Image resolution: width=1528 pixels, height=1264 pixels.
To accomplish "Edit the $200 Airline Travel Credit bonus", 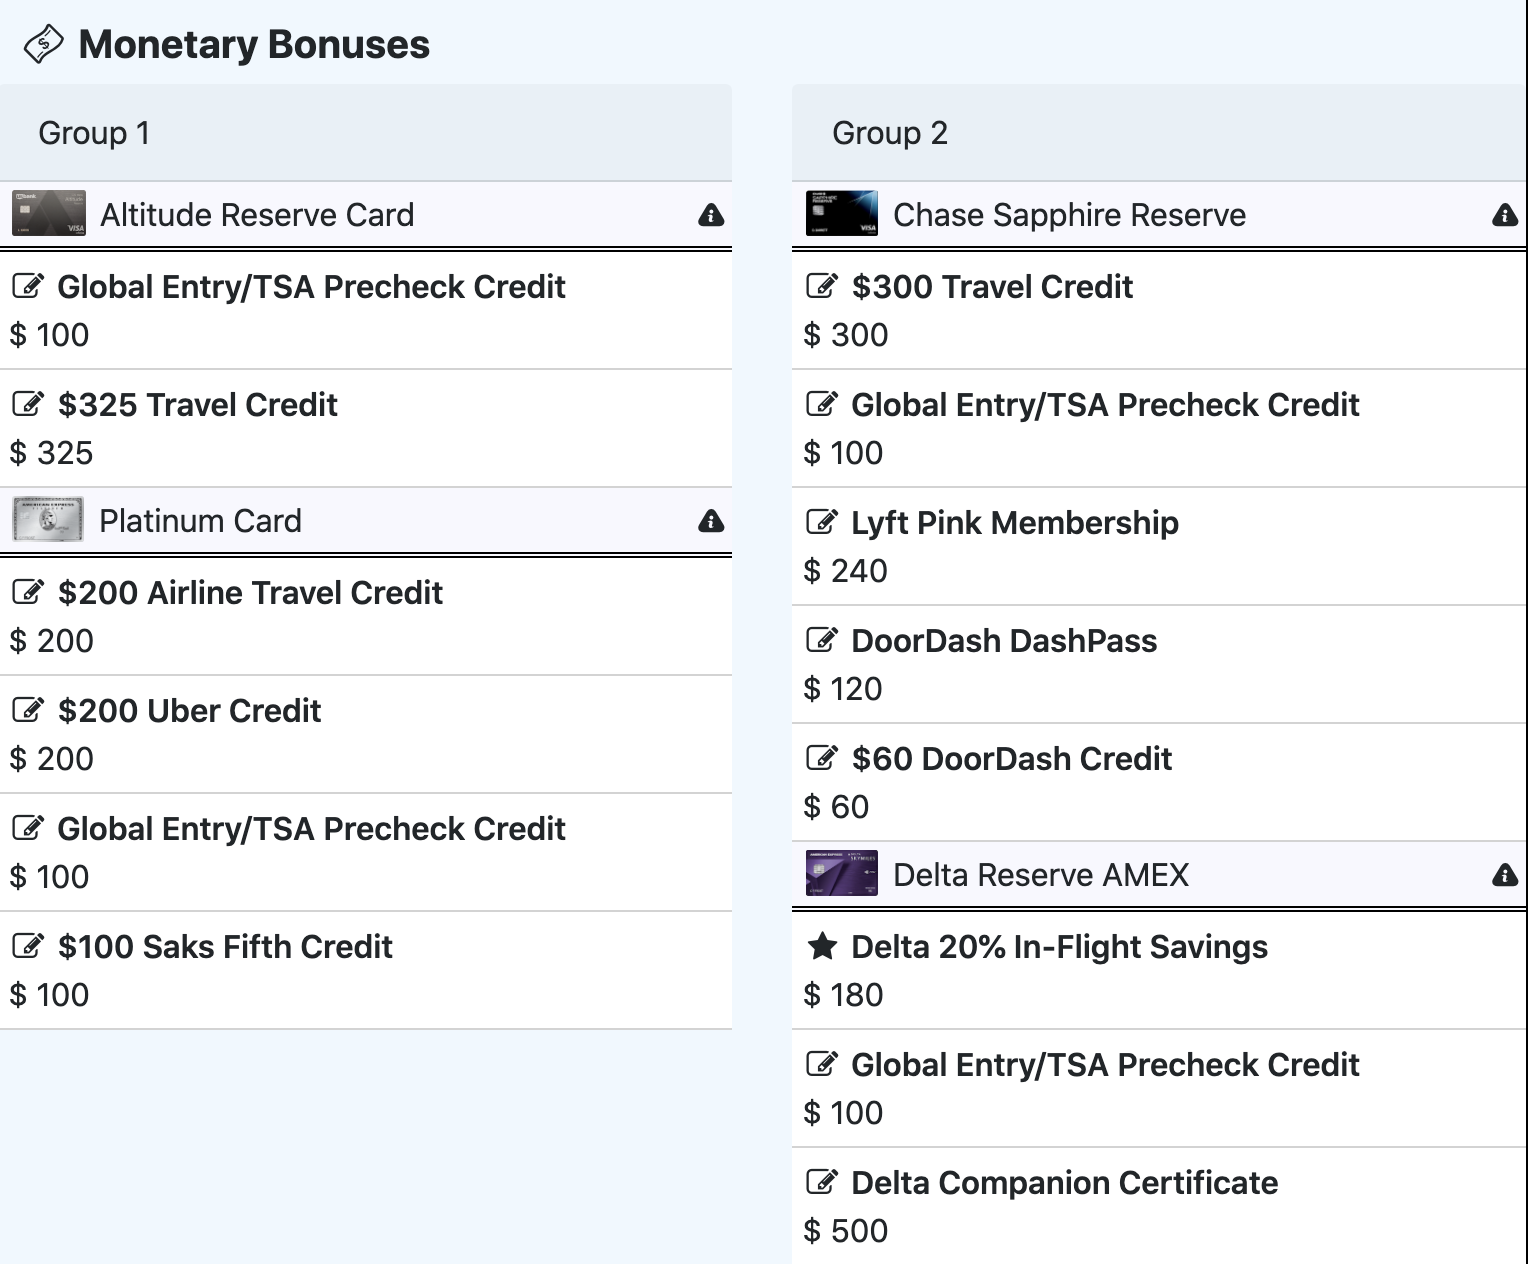I will coord(28,592).
